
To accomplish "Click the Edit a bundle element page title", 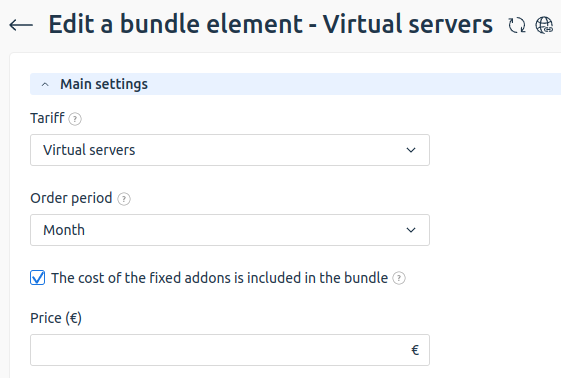I will click(x=270, y=24).
